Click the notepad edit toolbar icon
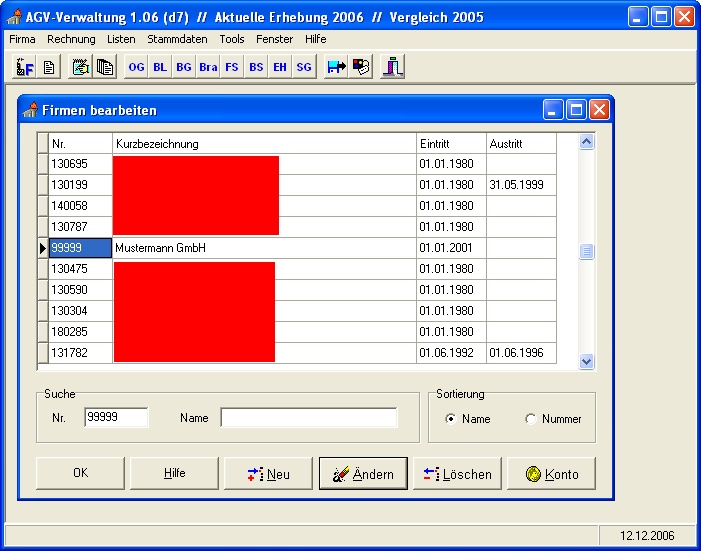 coord(80,67)
